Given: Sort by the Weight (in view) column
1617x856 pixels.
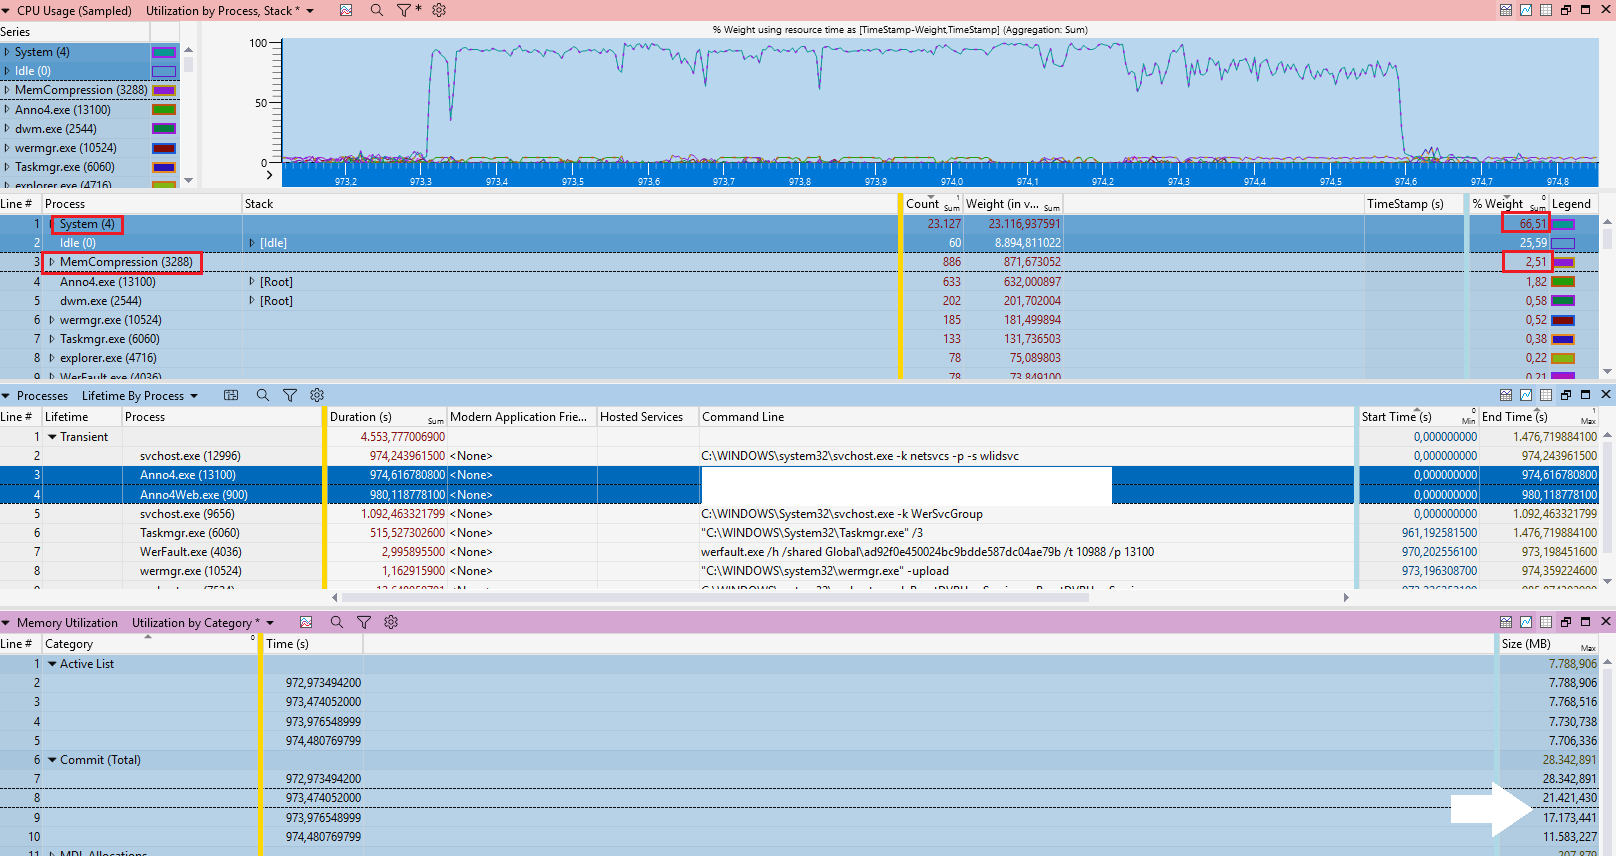Looking at the screenshot, I should tap(1012, 203).
